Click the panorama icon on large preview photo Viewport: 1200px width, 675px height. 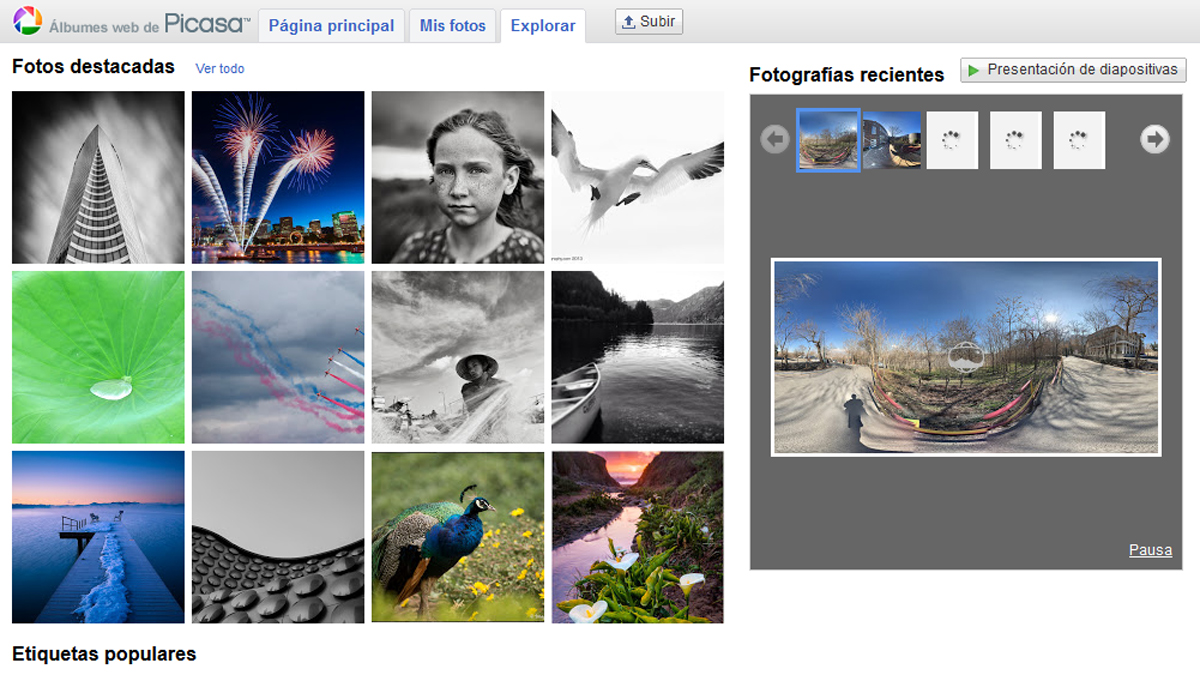pyautogui.click(x=965, y=357)
